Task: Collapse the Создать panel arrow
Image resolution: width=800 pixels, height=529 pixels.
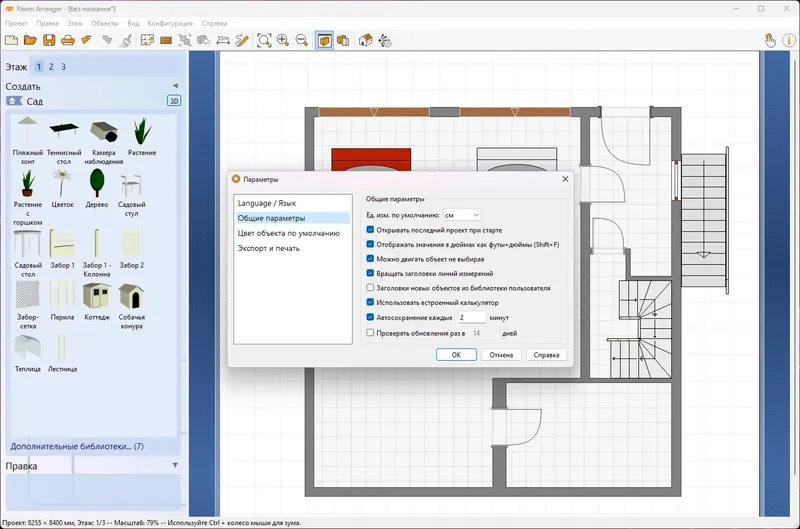Action: (175, 86)
